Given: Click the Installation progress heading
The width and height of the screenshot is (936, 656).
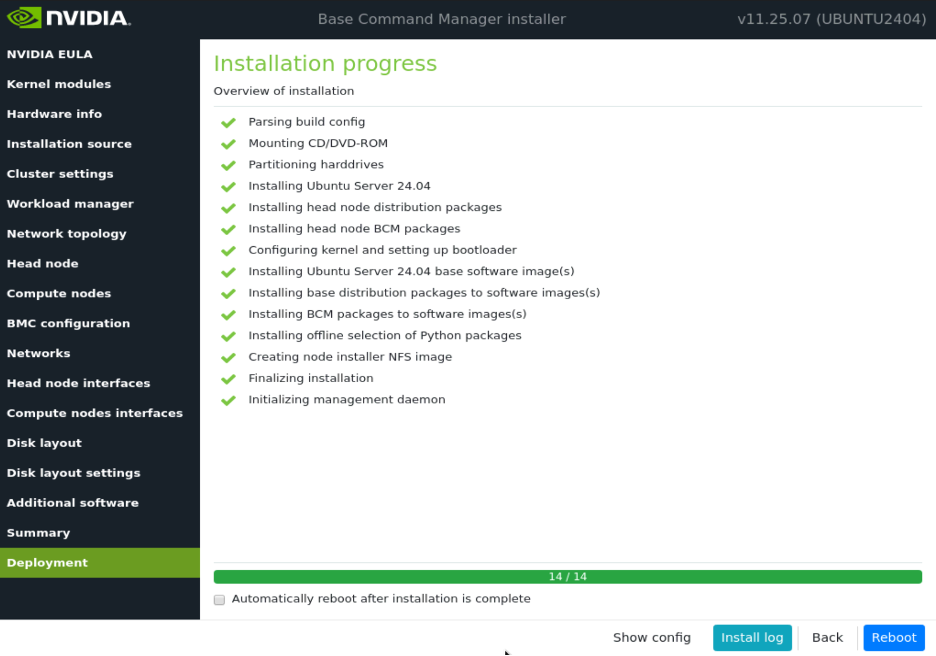Looking at the screenshot, I should tap(325, 64).
